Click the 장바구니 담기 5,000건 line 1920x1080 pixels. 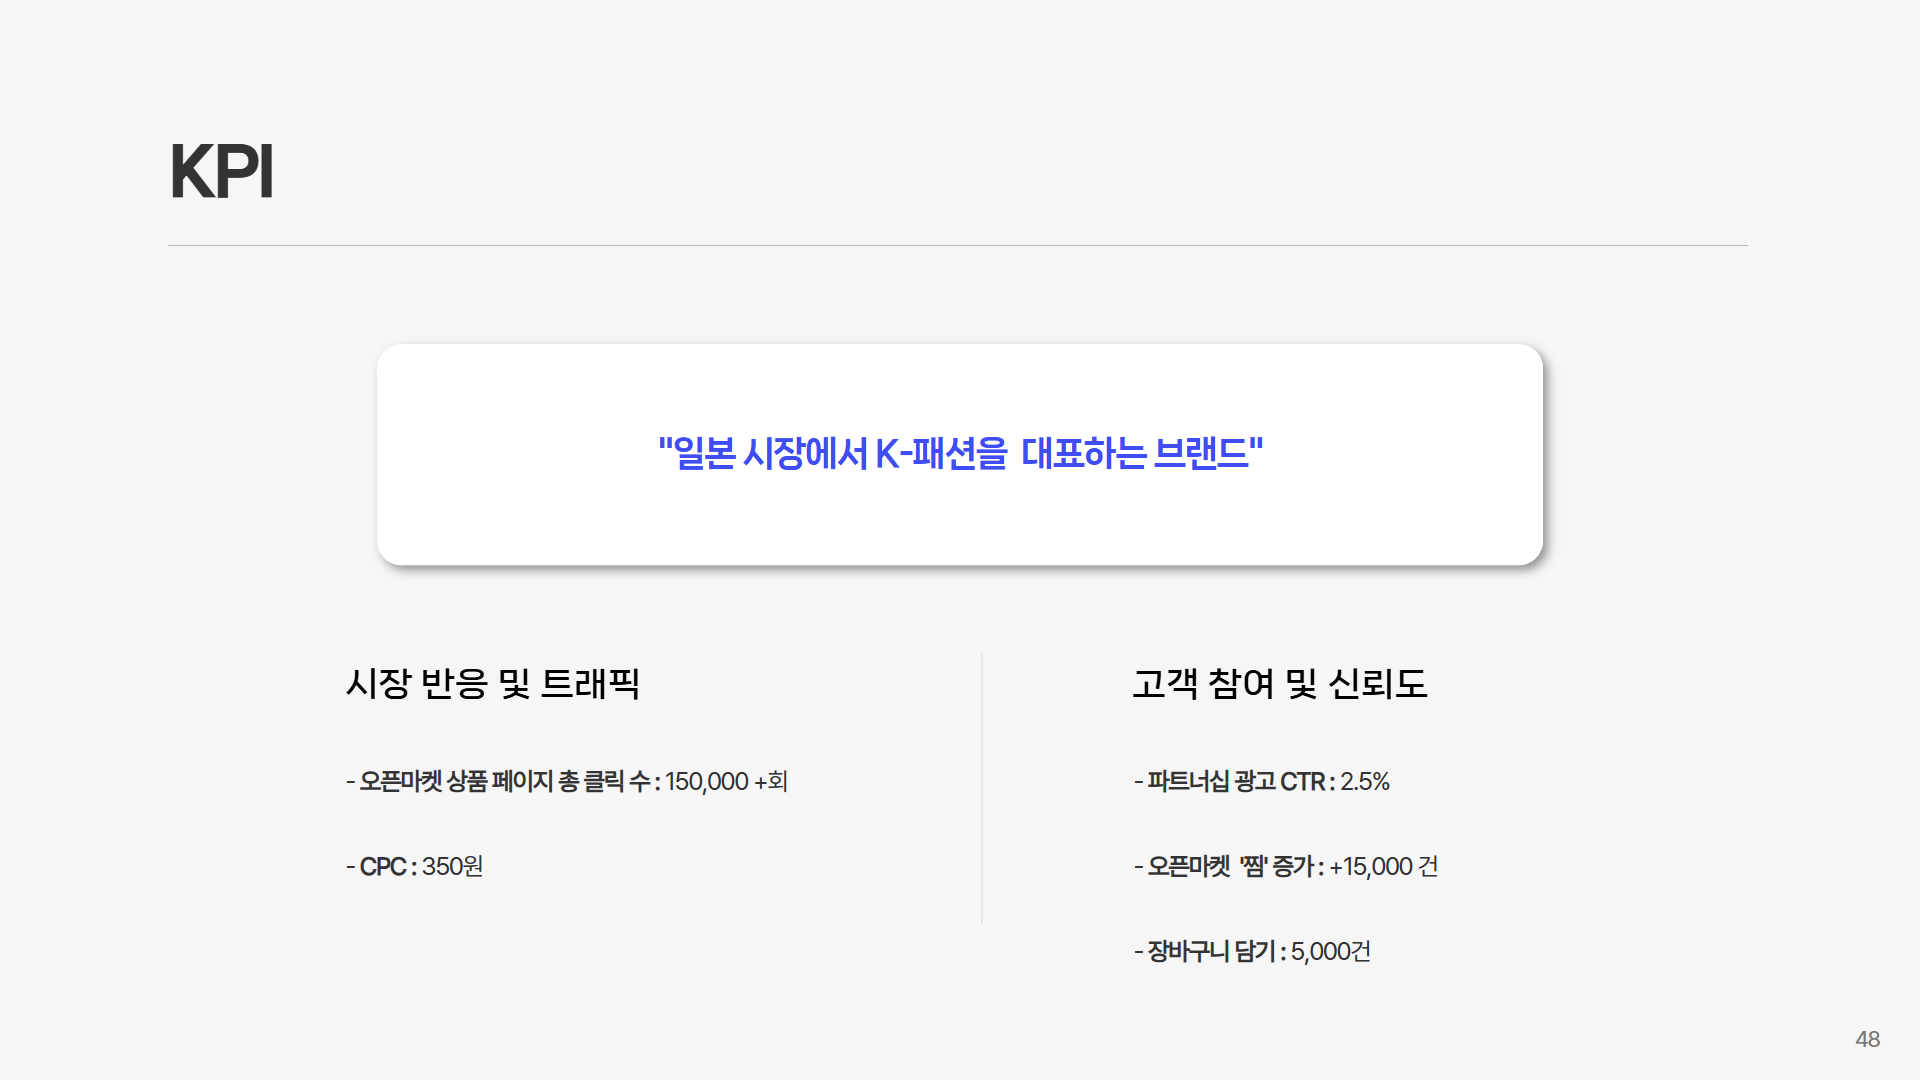click(1252, 952)
